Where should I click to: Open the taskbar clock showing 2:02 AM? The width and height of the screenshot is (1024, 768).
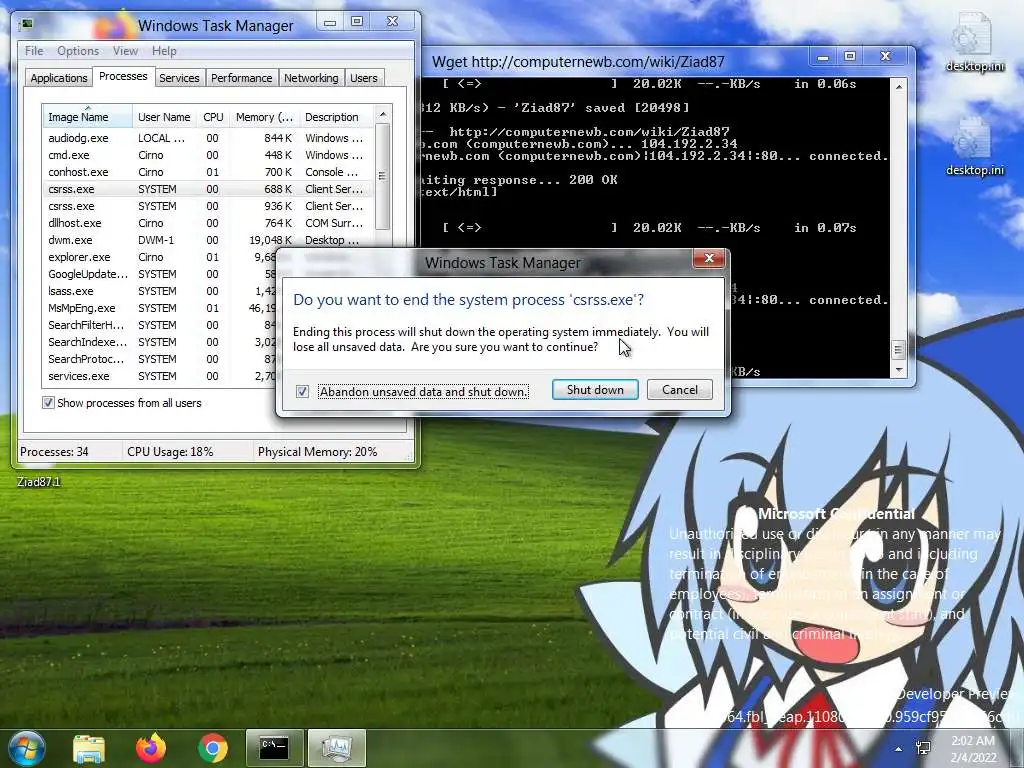click(x=974, y=749)
